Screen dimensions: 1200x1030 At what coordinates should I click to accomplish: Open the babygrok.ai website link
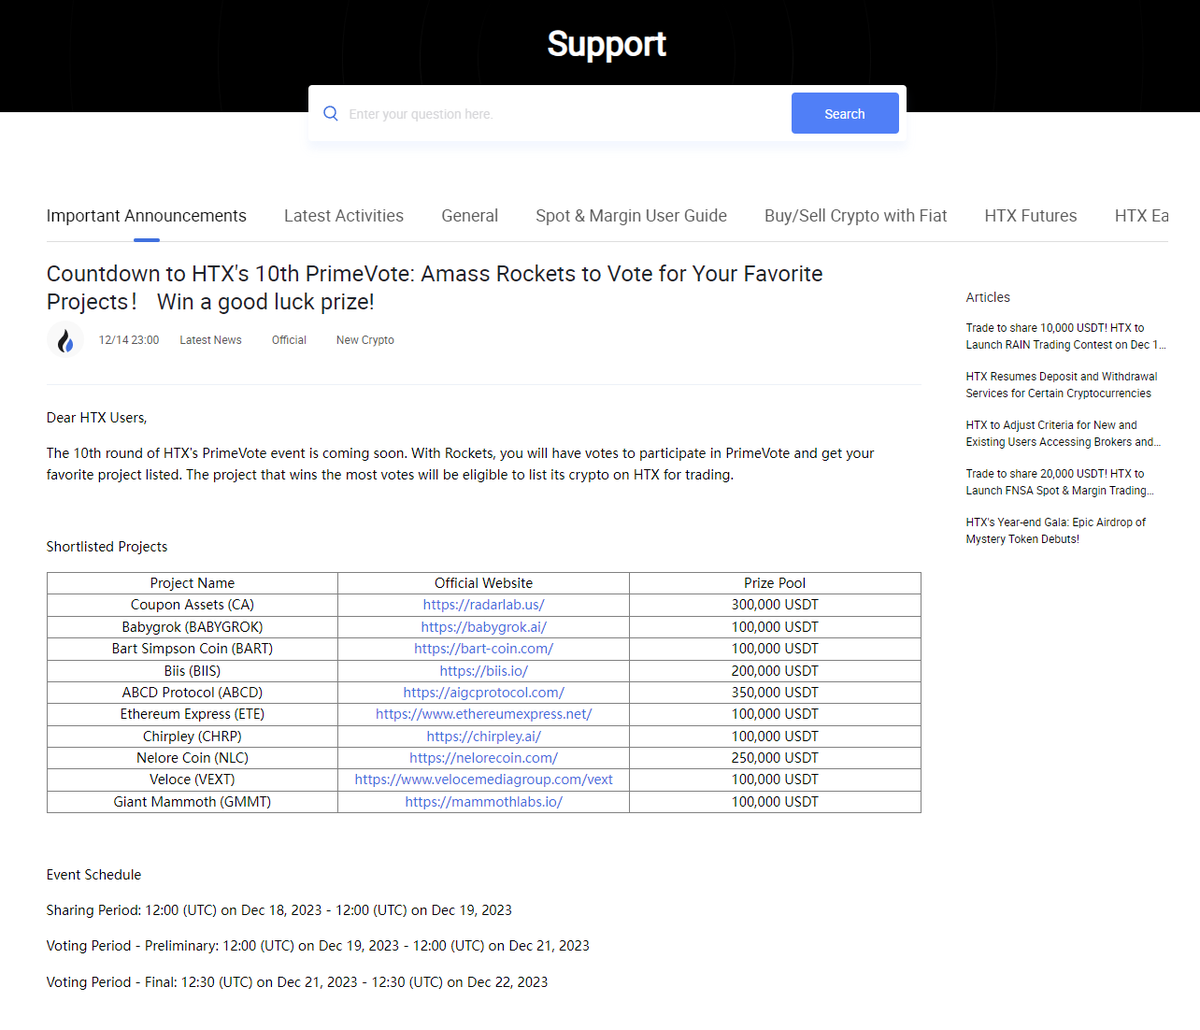[484, 627]
